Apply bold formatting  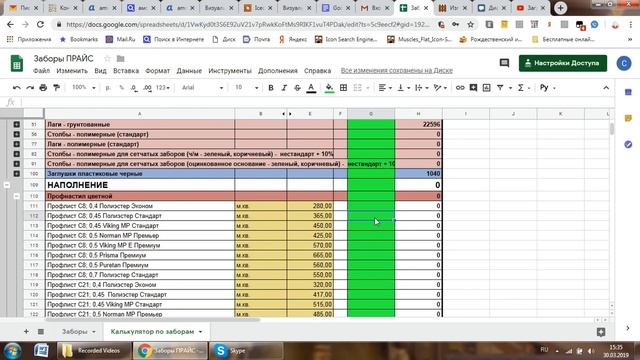pos(271,88)
